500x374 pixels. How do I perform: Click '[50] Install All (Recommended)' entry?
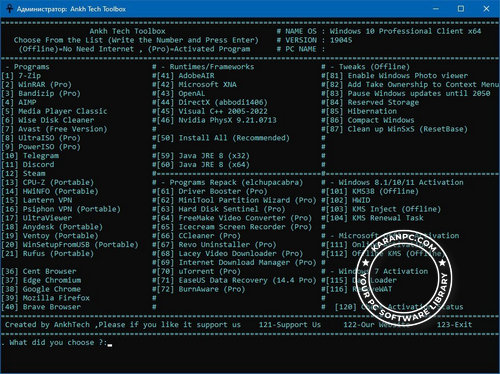(x=223, y=138)
